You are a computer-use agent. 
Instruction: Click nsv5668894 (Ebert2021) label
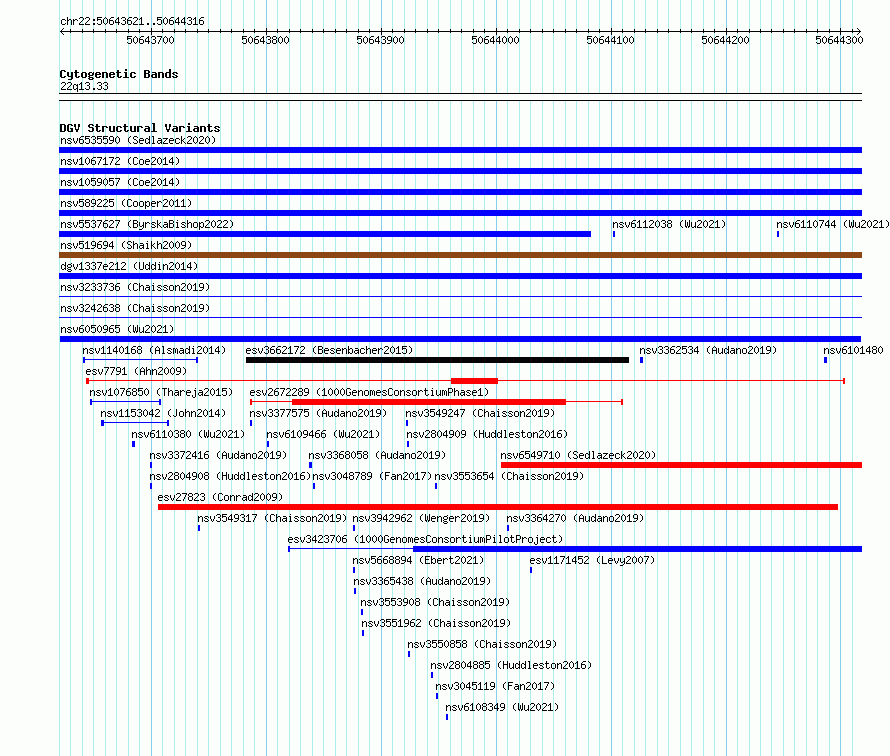click(x=418, y=560)
